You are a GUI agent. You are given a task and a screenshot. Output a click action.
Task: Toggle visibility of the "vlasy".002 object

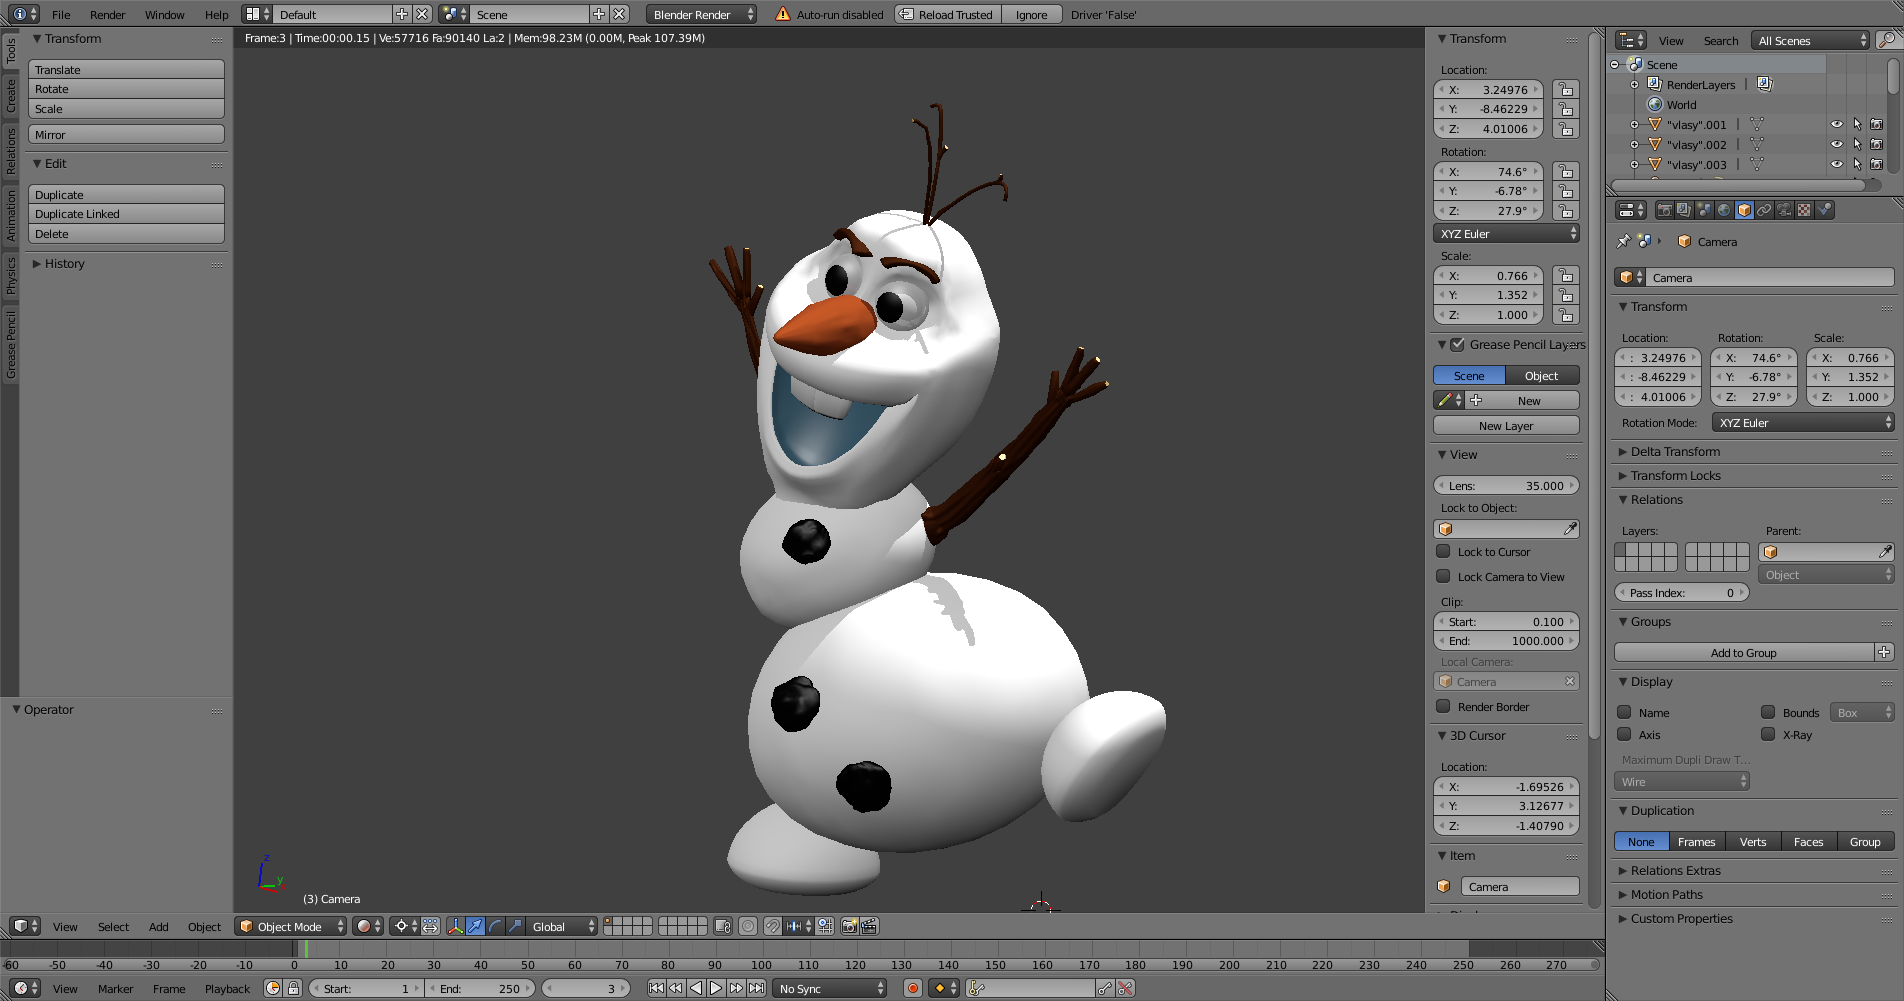click(1836, 144)
